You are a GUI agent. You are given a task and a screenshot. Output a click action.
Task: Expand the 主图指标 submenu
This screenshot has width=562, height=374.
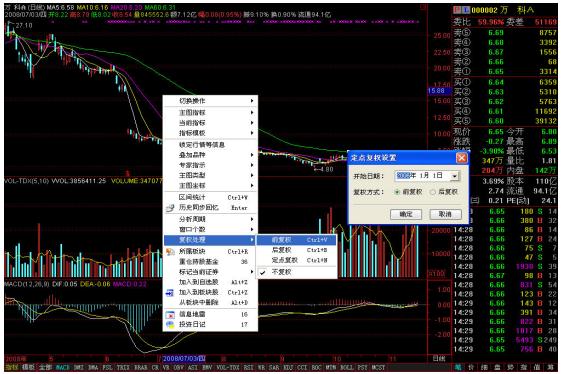(x=210, y=113)
